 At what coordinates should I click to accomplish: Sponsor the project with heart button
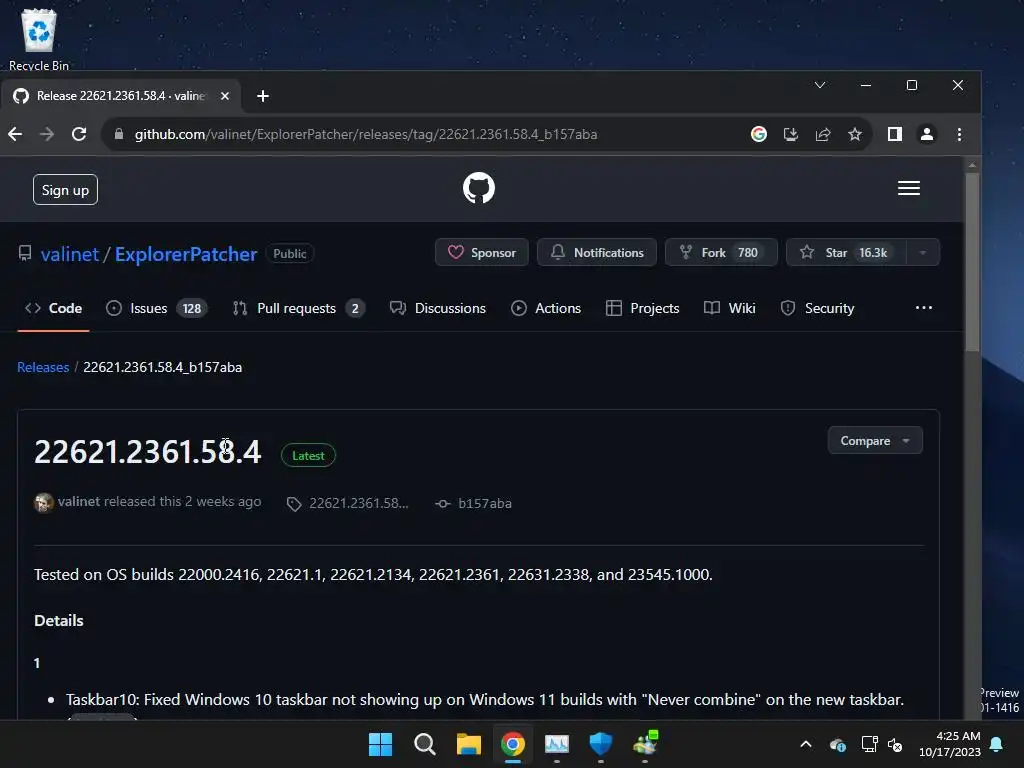pos(482,252)
